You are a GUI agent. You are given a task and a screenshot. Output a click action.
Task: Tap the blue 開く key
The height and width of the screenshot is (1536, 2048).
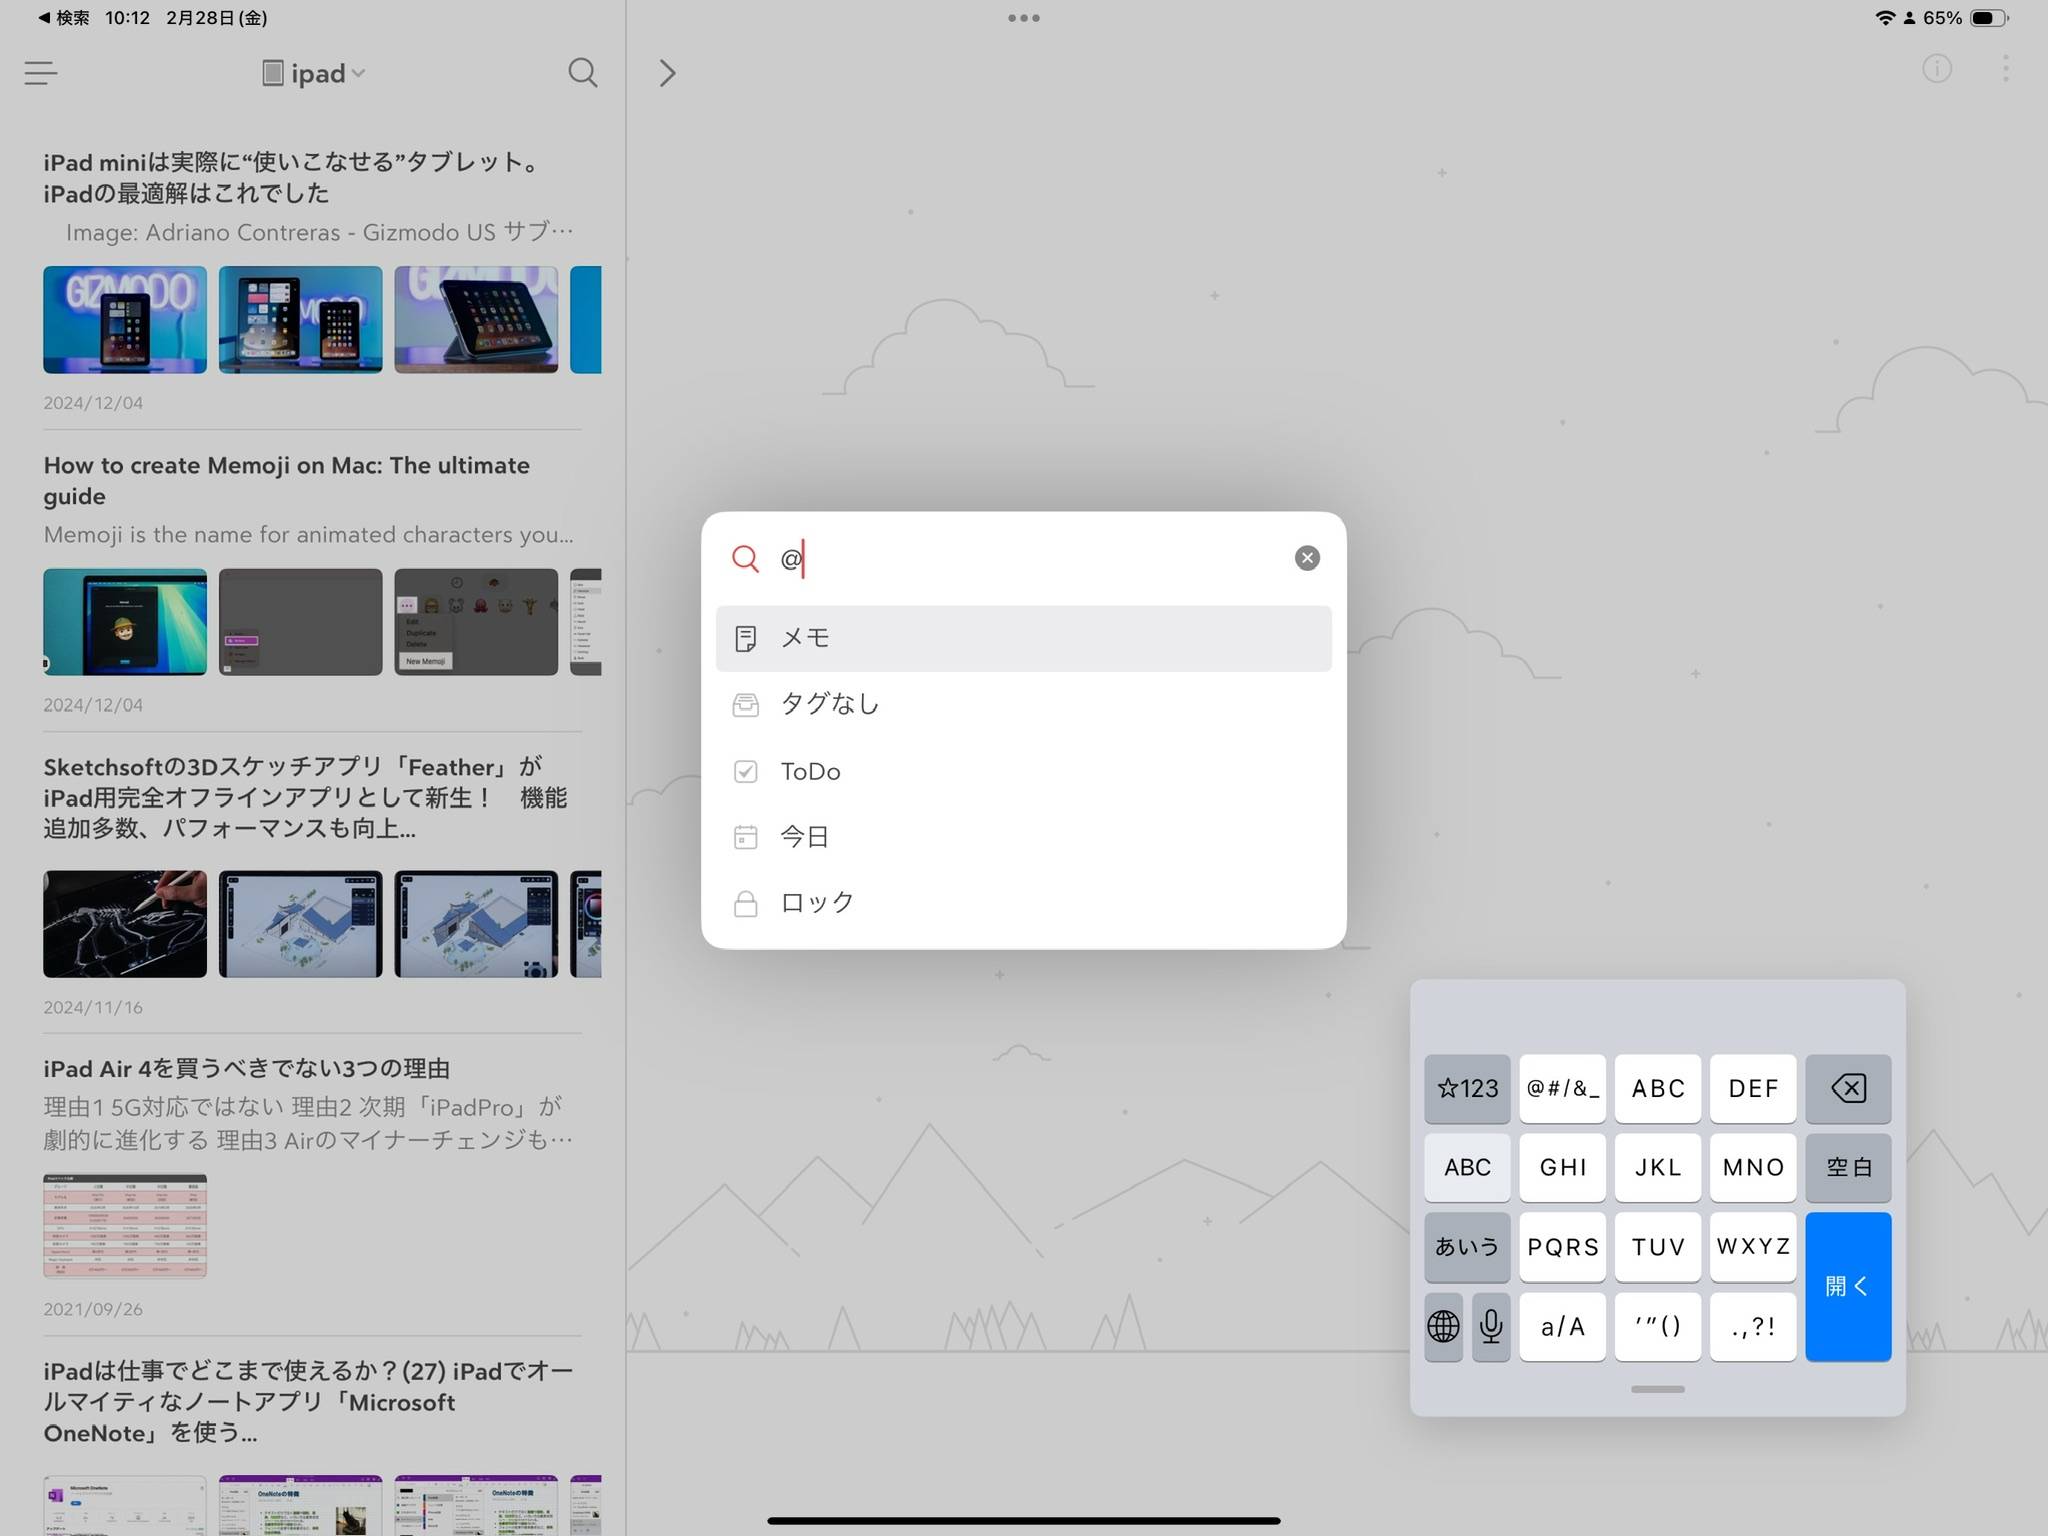1848,1287
